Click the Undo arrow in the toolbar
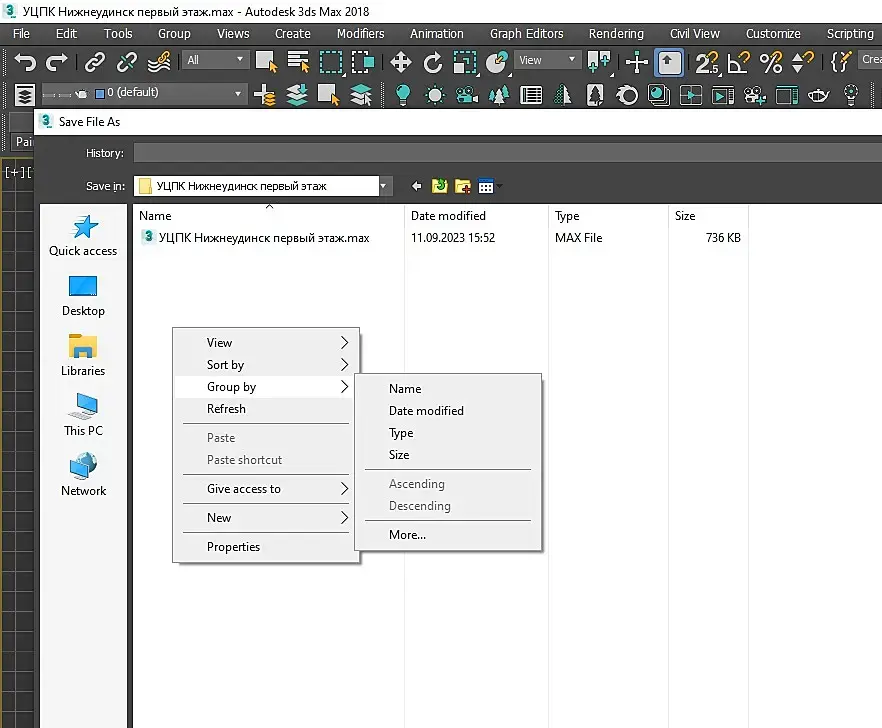882x728 pixels. [24, 62]
